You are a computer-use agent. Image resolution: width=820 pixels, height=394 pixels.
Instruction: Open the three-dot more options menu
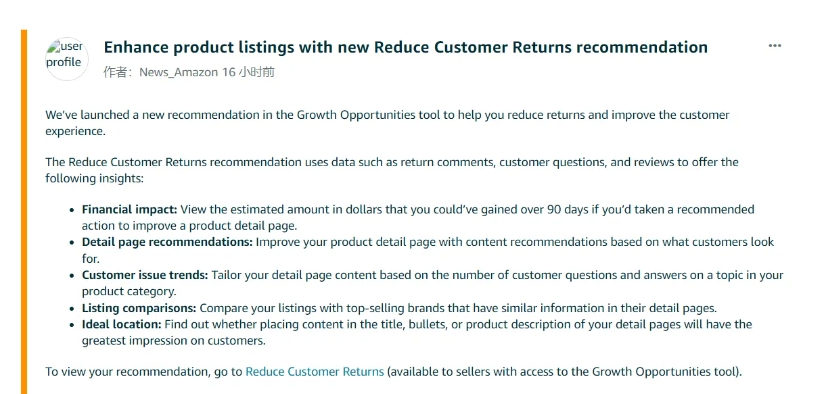(x=775, y=46)
